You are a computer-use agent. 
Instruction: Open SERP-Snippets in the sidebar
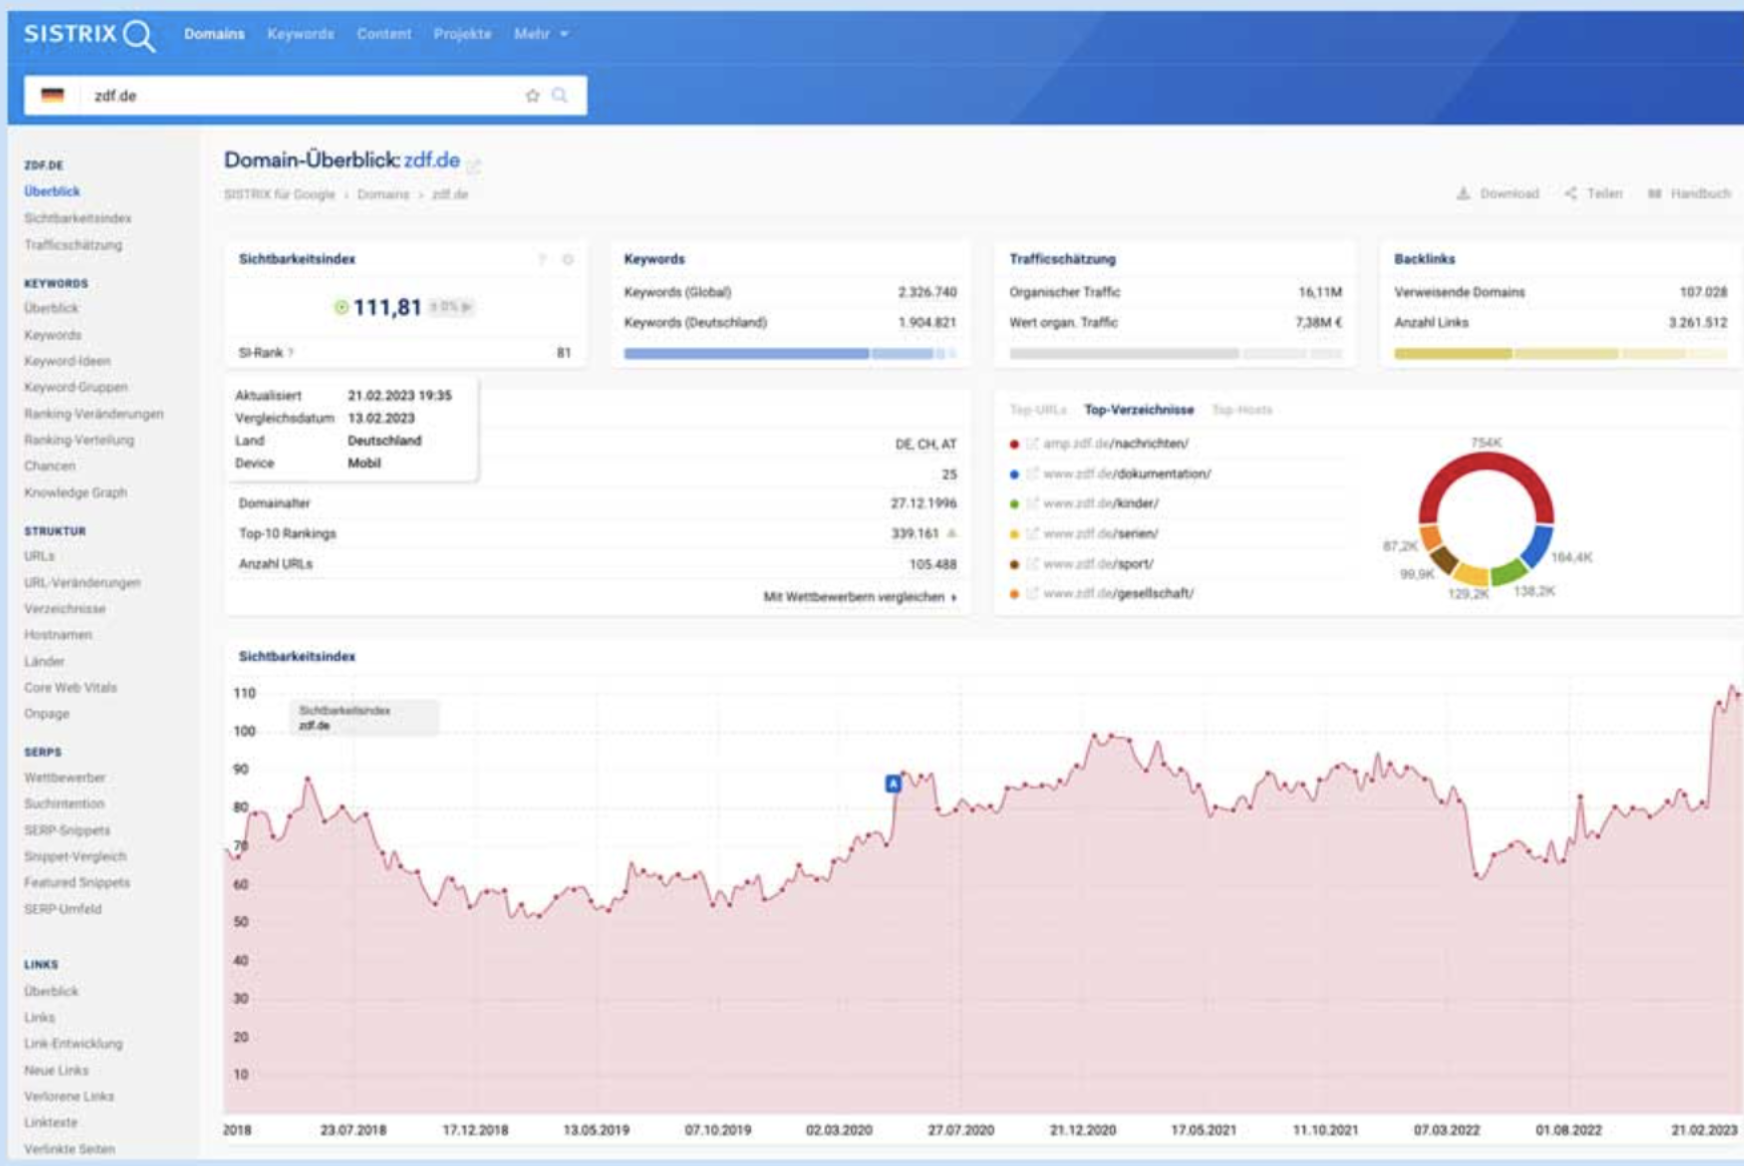pos(67,831)
